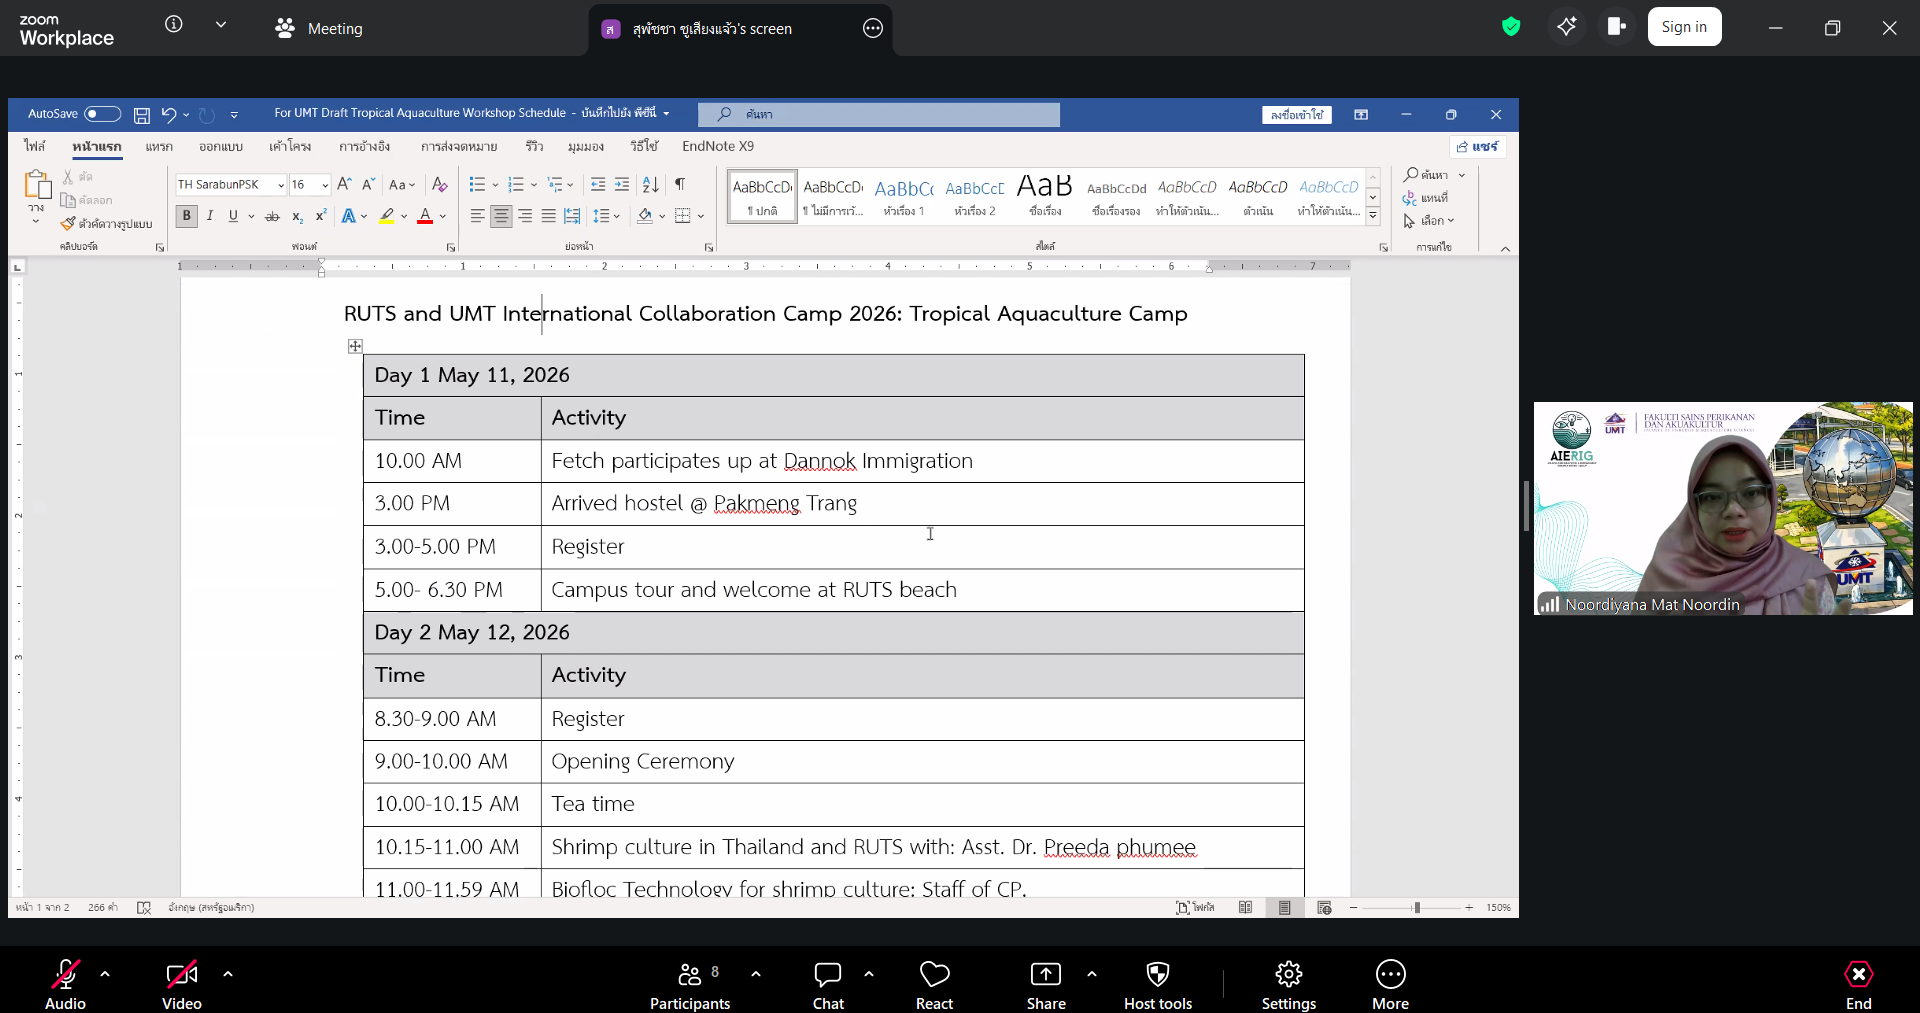This screenshot has height=1013, width=1920.
Task: Open Zoom Settings gear
Action: (x=1288, y=985)
